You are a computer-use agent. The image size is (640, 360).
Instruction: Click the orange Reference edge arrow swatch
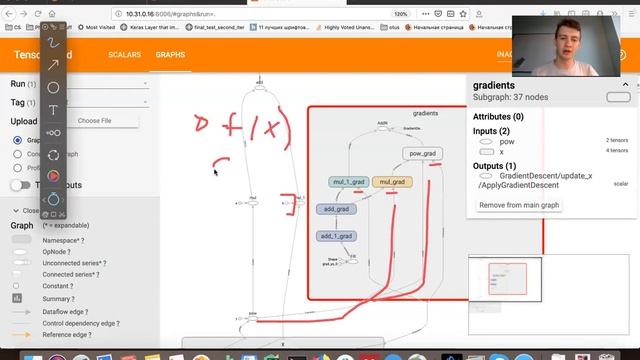pyautogui.click(x=21, y=335)
